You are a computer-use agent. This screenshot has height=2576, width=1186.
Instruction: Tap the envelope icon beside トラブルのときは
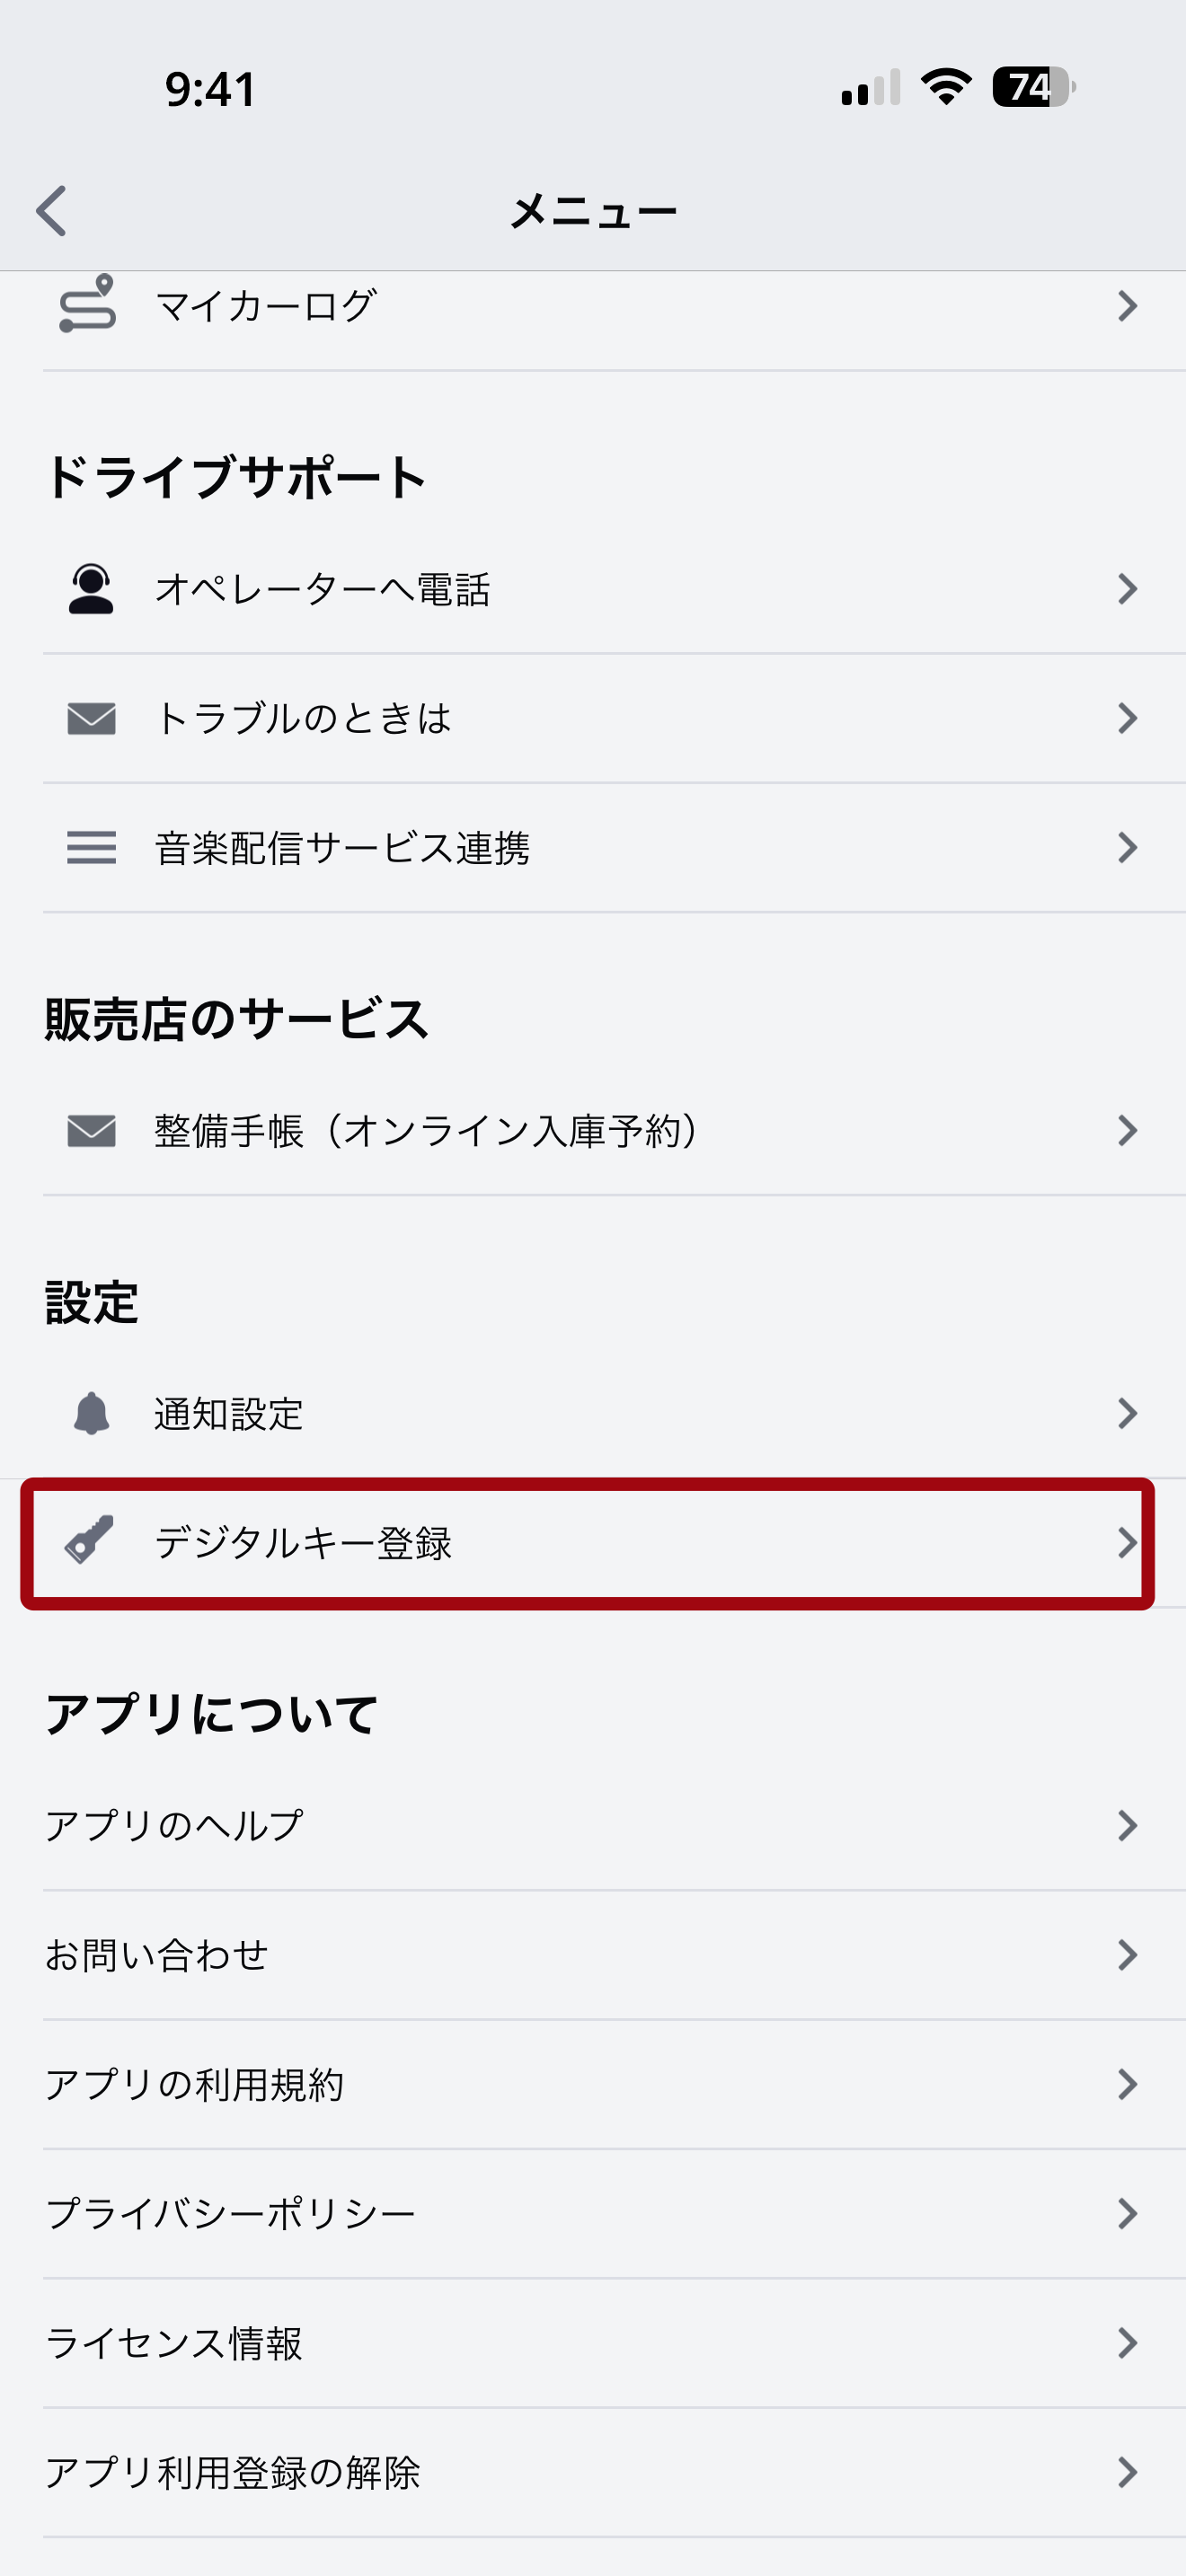coord(91,718)
